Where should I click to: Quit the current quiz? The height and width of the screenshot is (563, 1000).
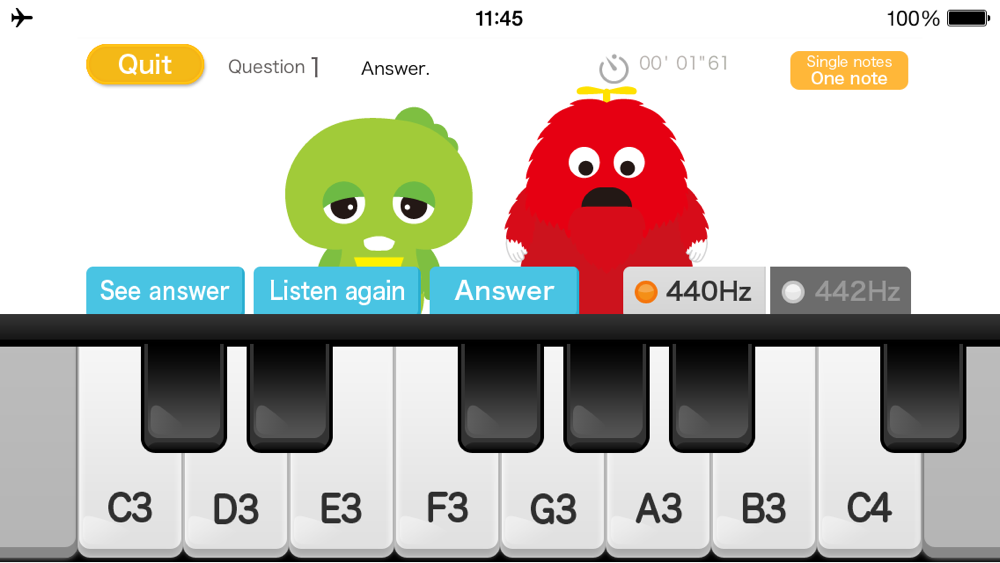click(x=145, y=64)
